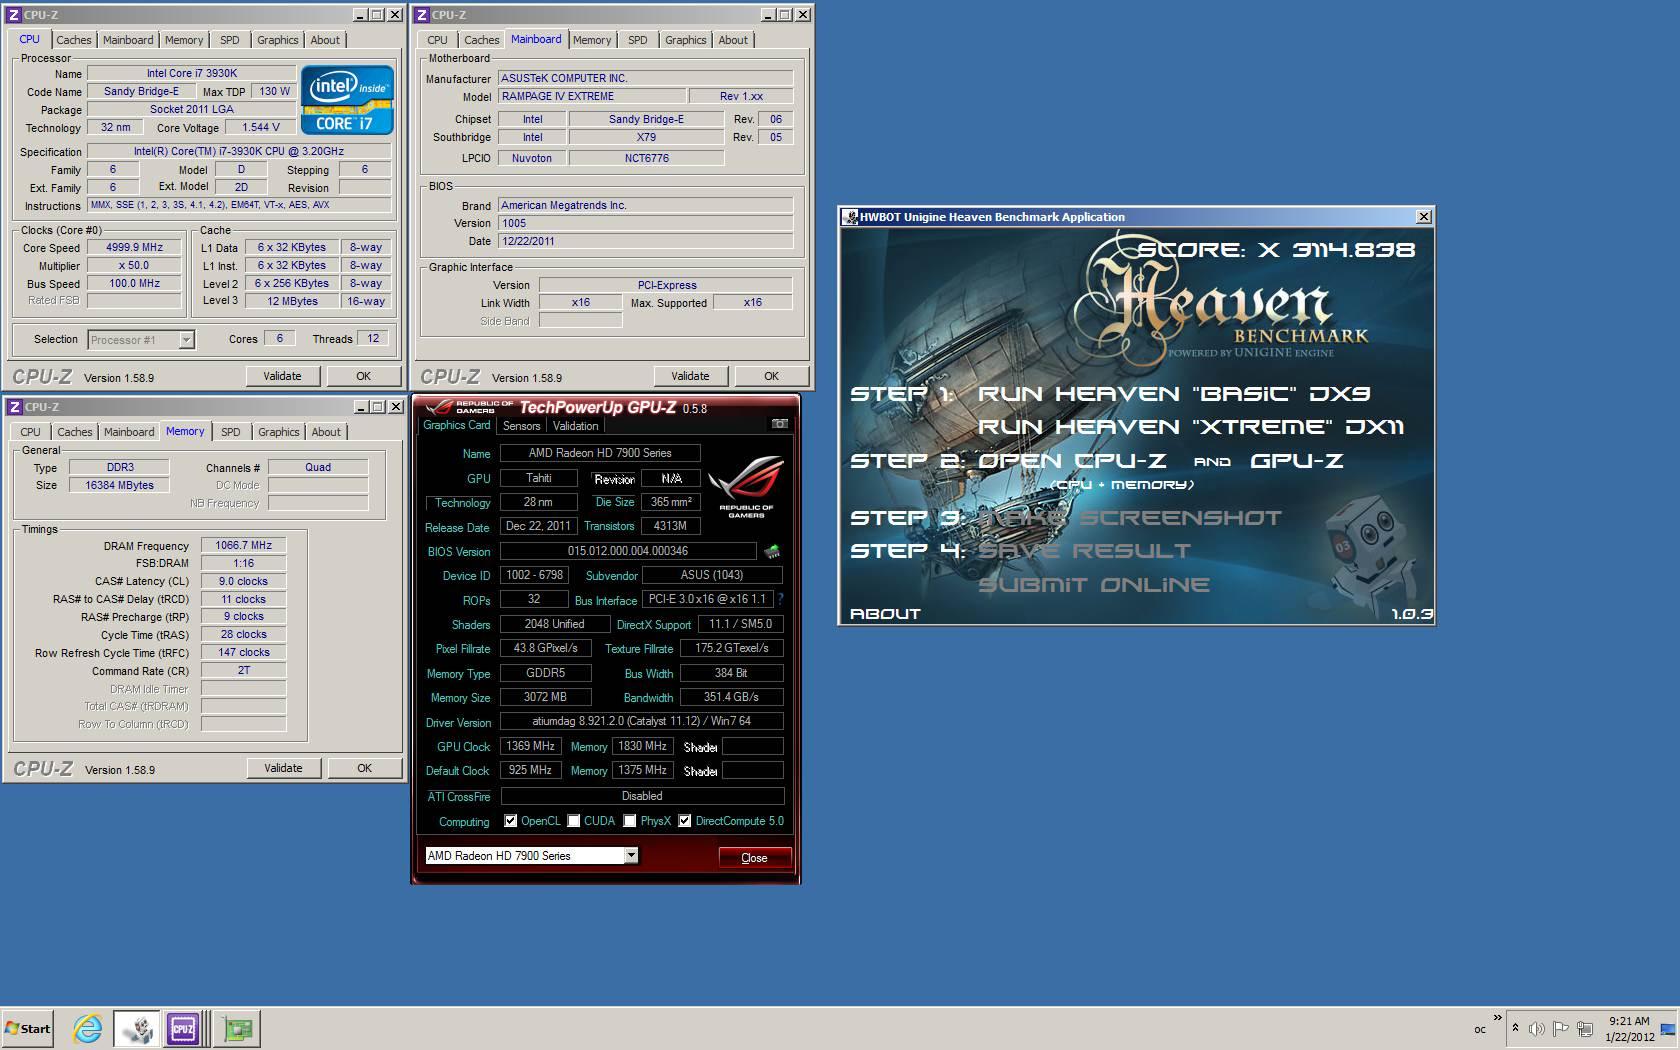Click the GPU Clock 1369 MHz field
This screenshot has width=1680, height=1050.
click(530, 746)
